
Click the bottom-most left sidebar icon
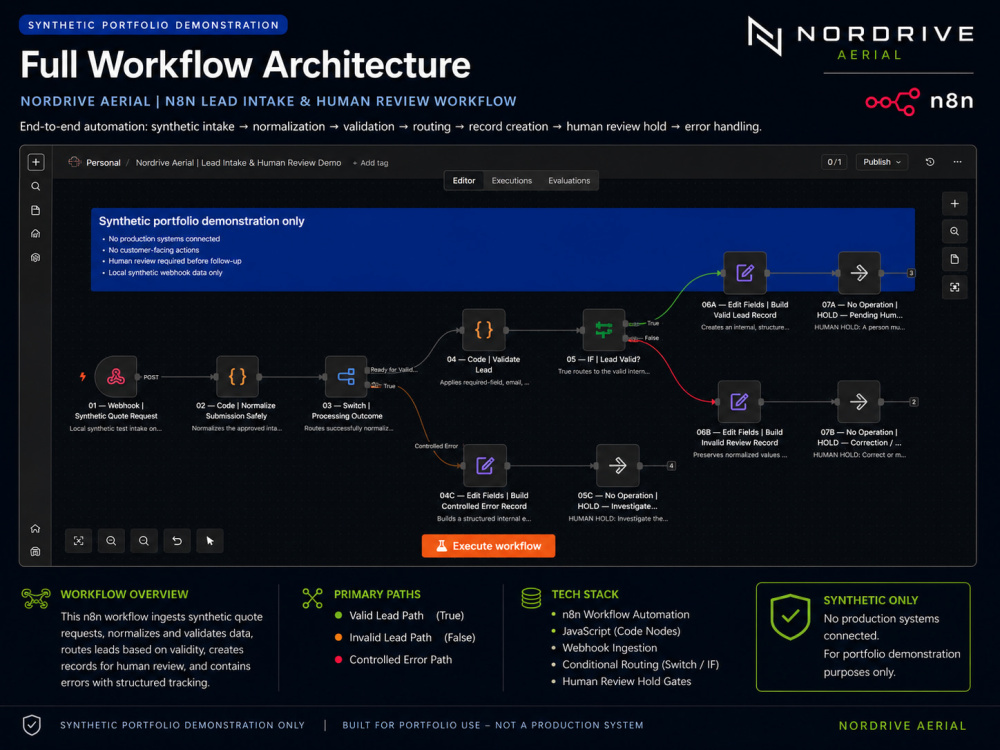[x=35, y=552]
